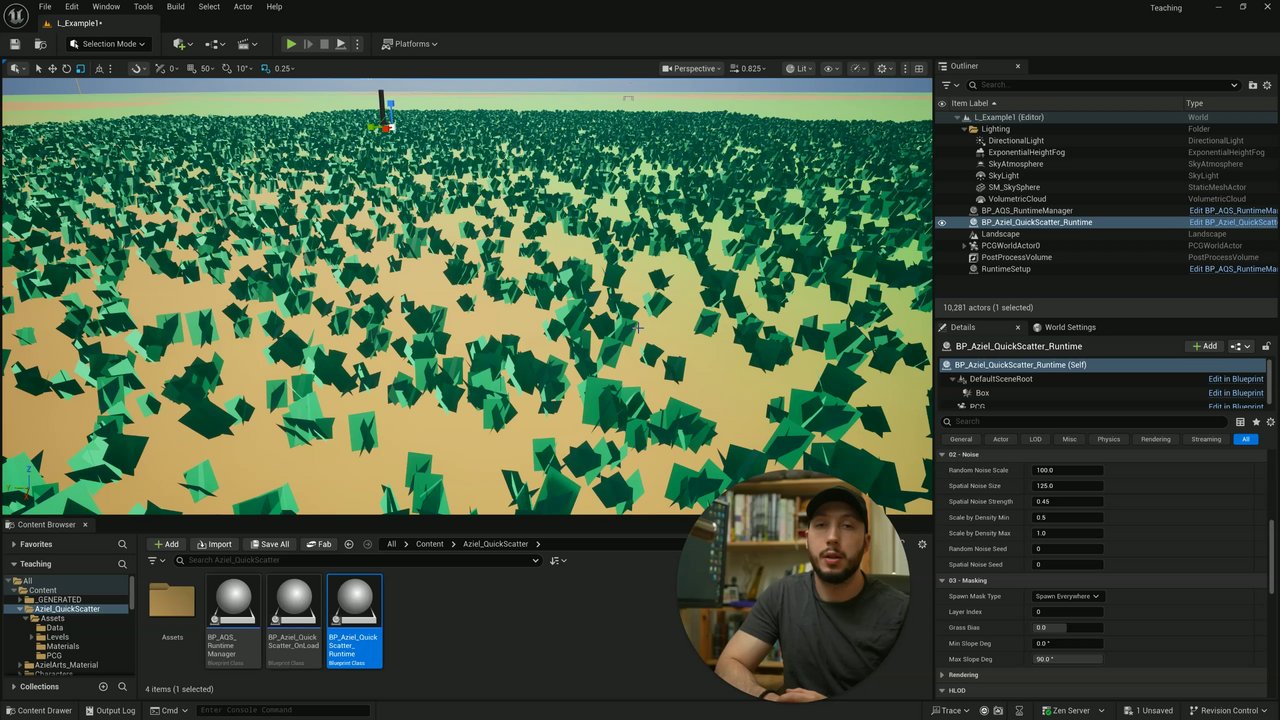Click the lock icon in Details panel
Screen dimensions: 1280x720
pos(1266,347)
